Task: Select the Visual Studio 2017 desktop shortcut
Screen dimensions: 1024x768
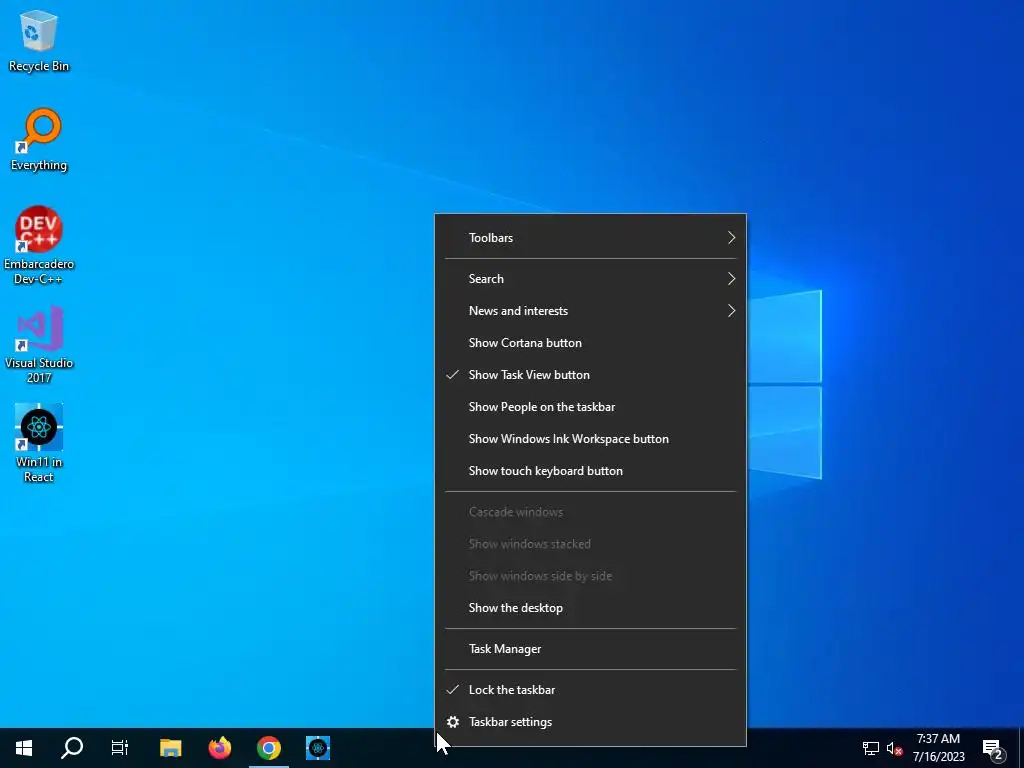Action: coord(39,345)
